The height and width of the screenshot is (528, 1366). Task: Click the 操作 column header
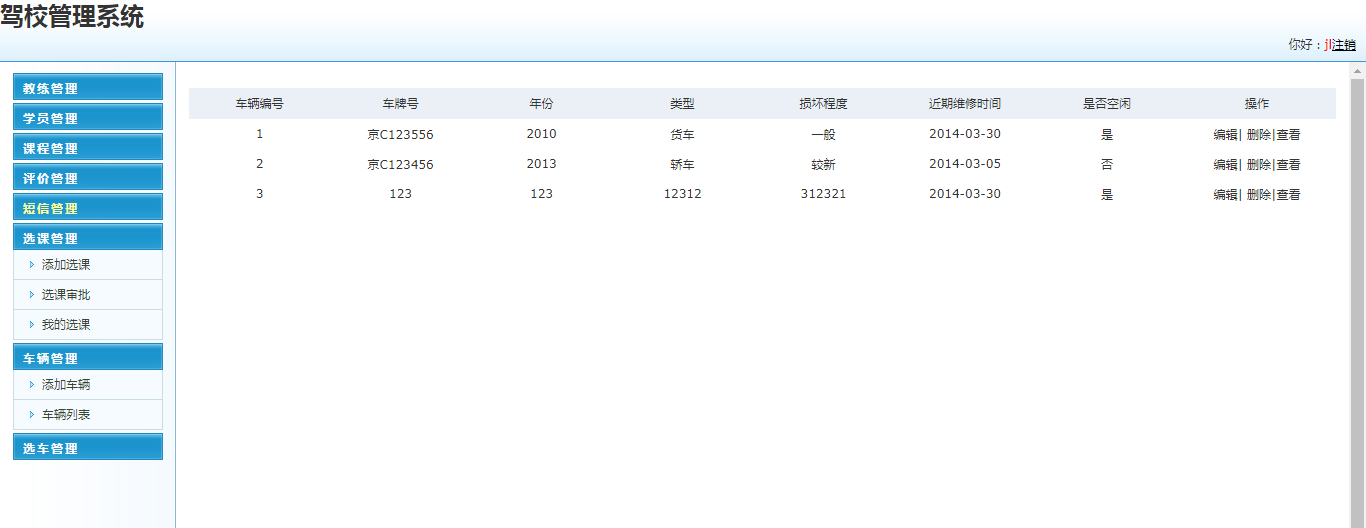[1257, 104]
